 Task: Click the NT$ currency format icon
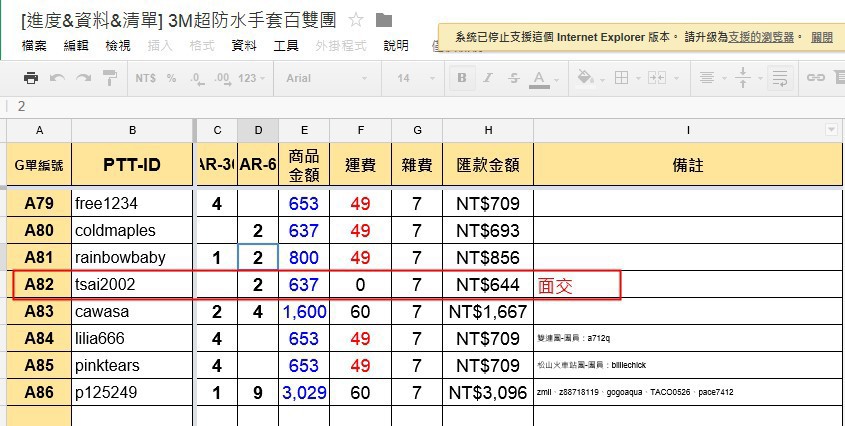(146, 78)
